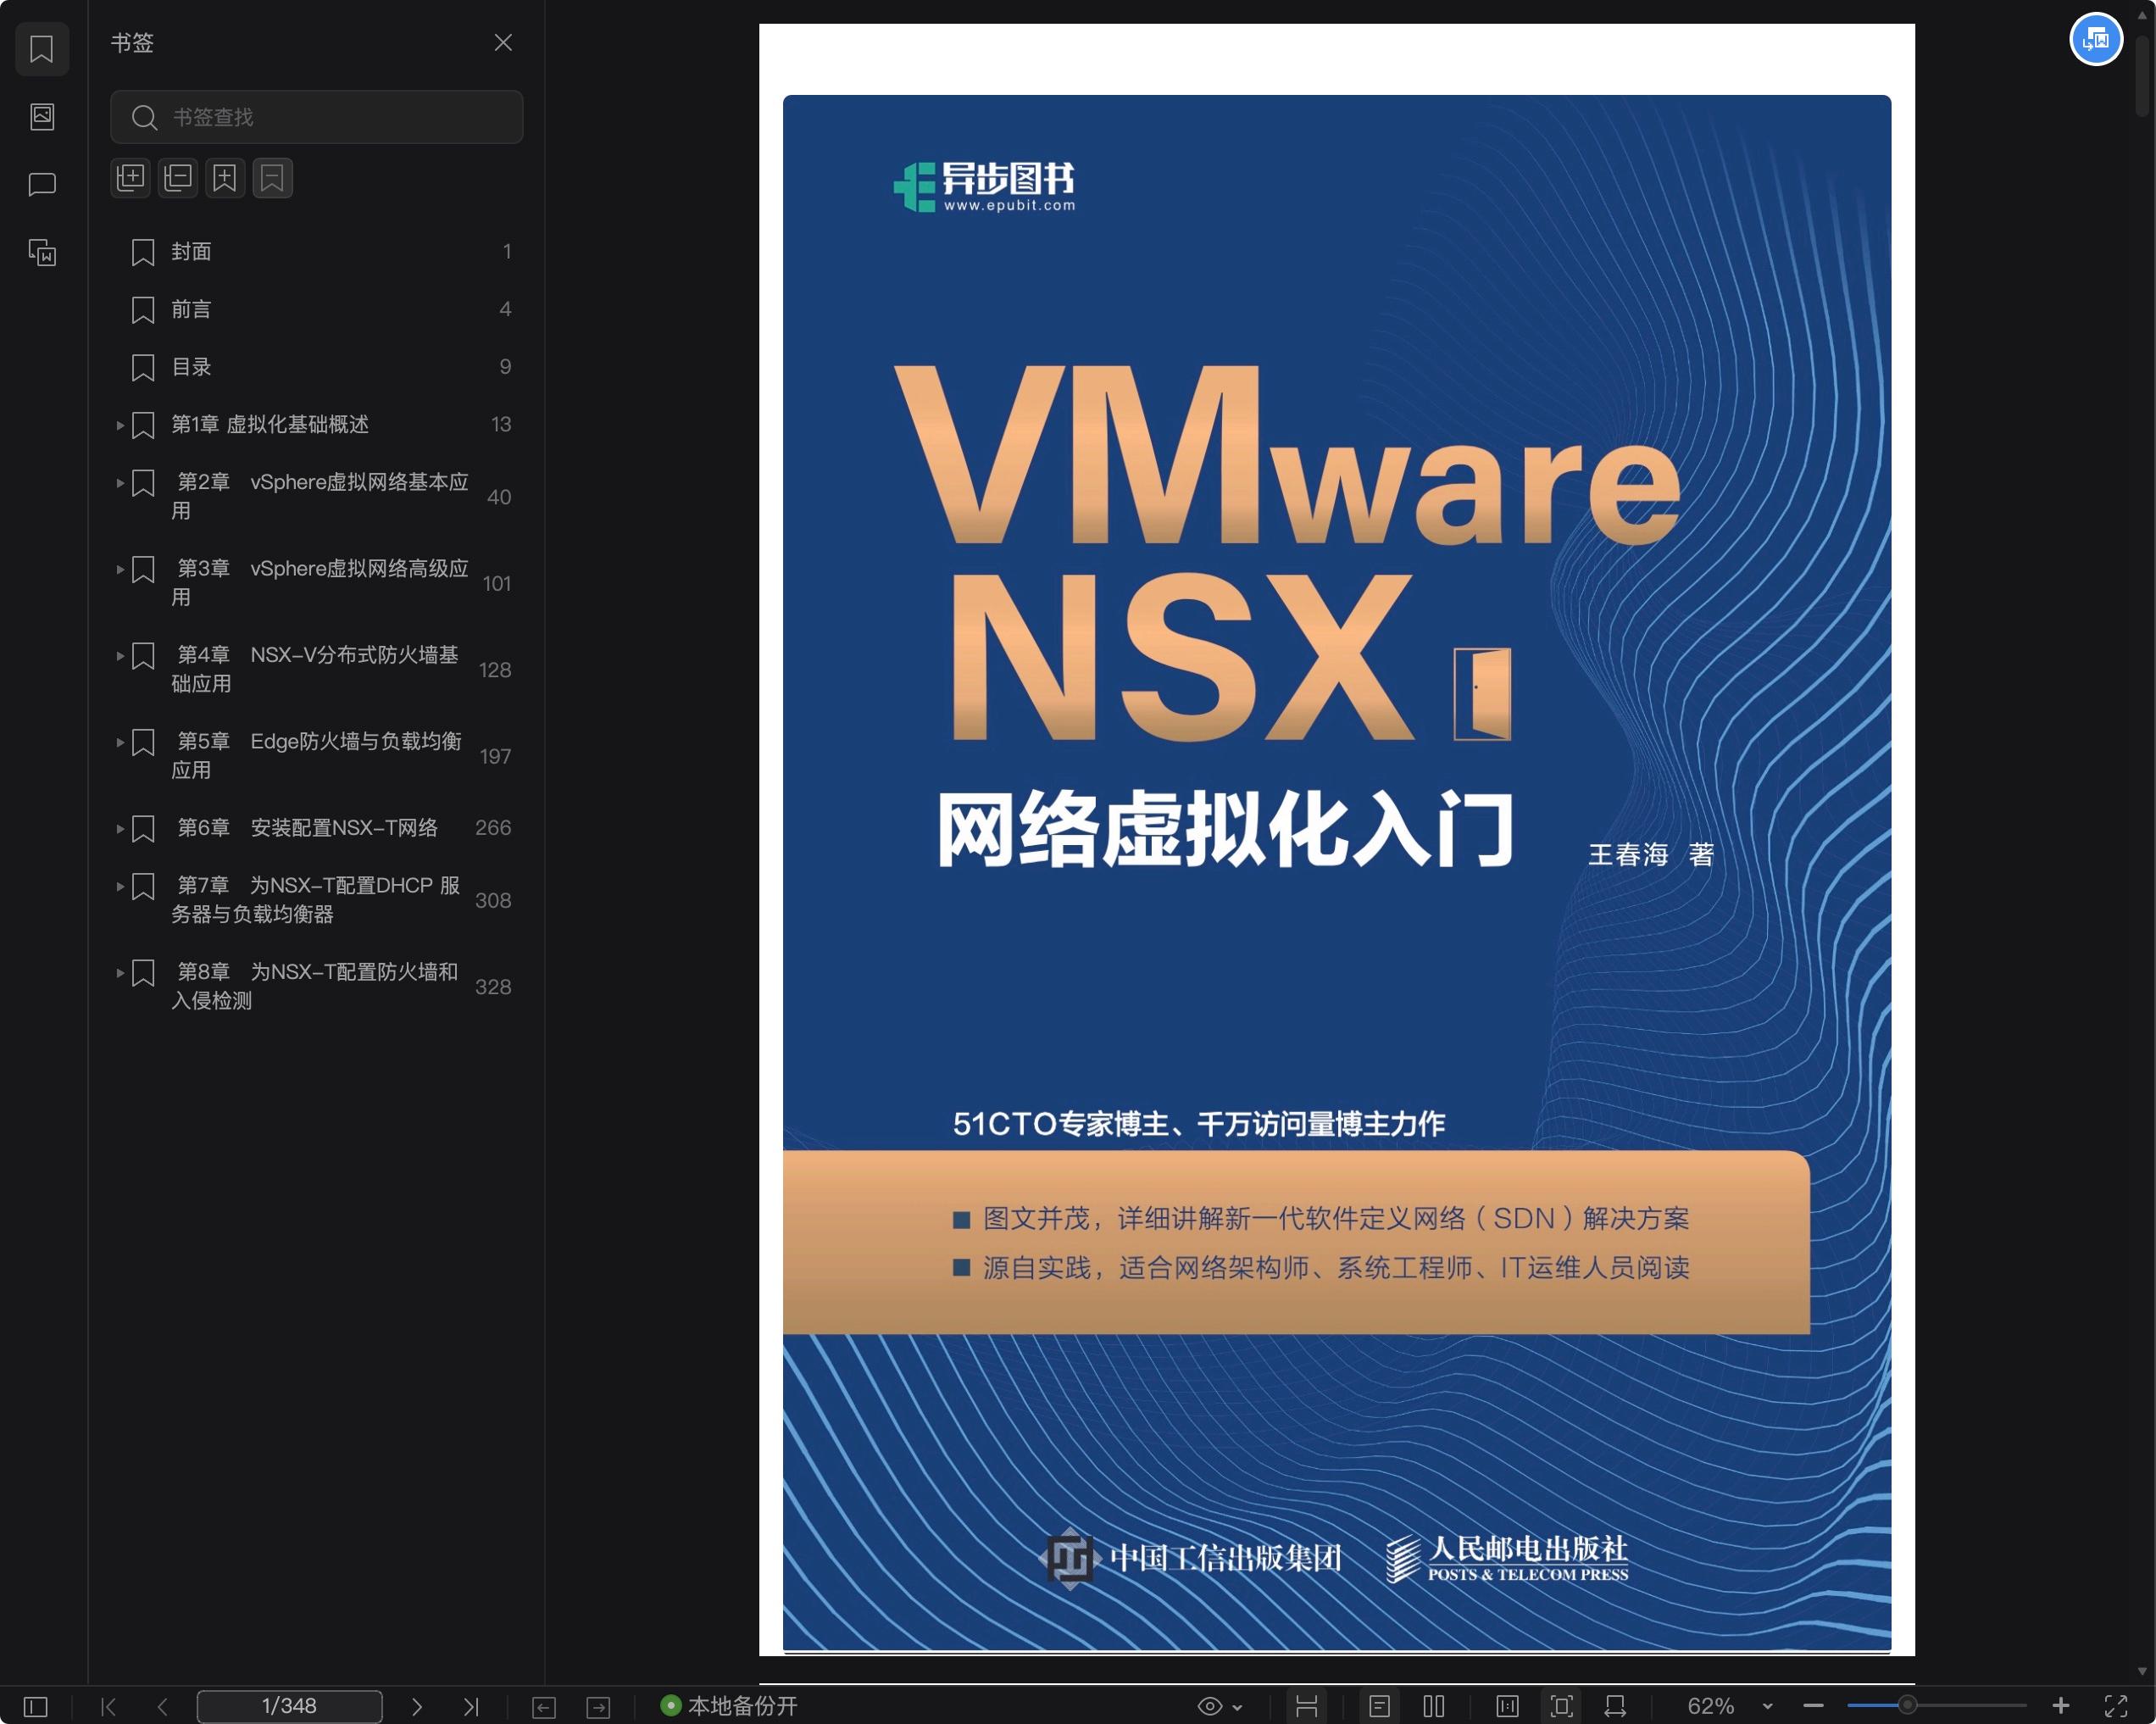Expand the 第4章 NSX-V分布式防火墙 bookmark

click(120, 656)
